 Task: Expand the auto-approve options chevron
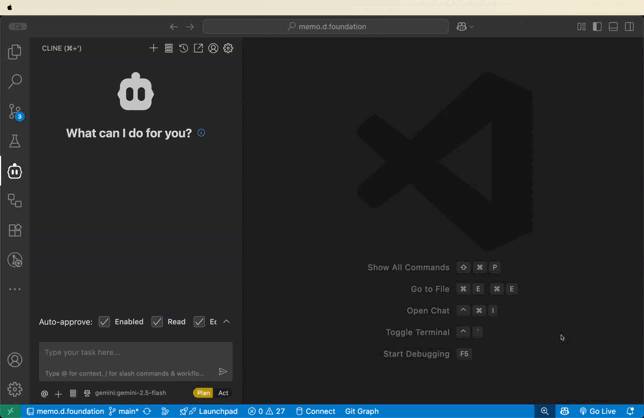(x=226, y=322)
